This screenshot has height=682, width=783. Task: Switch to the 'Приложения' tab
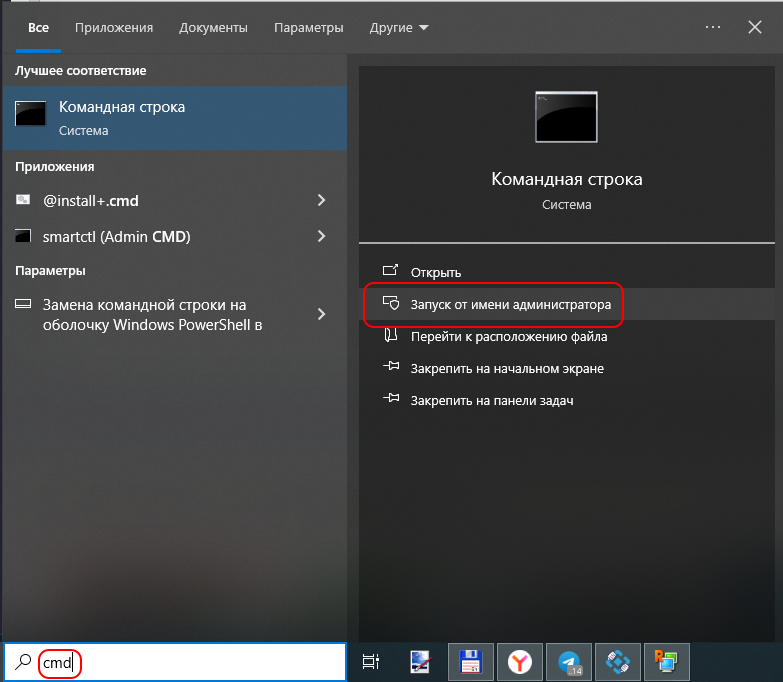click(x=114, y=27)
